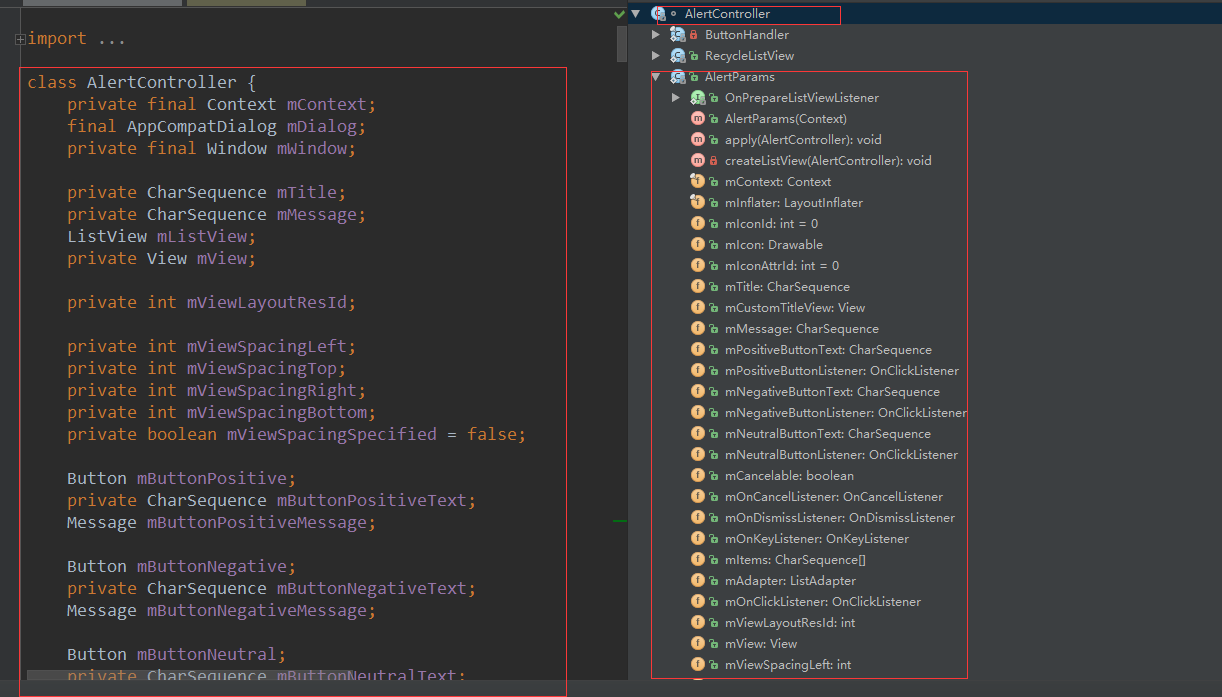
Task: Expand the ButtonHandler node
Action: coord(656,35)
